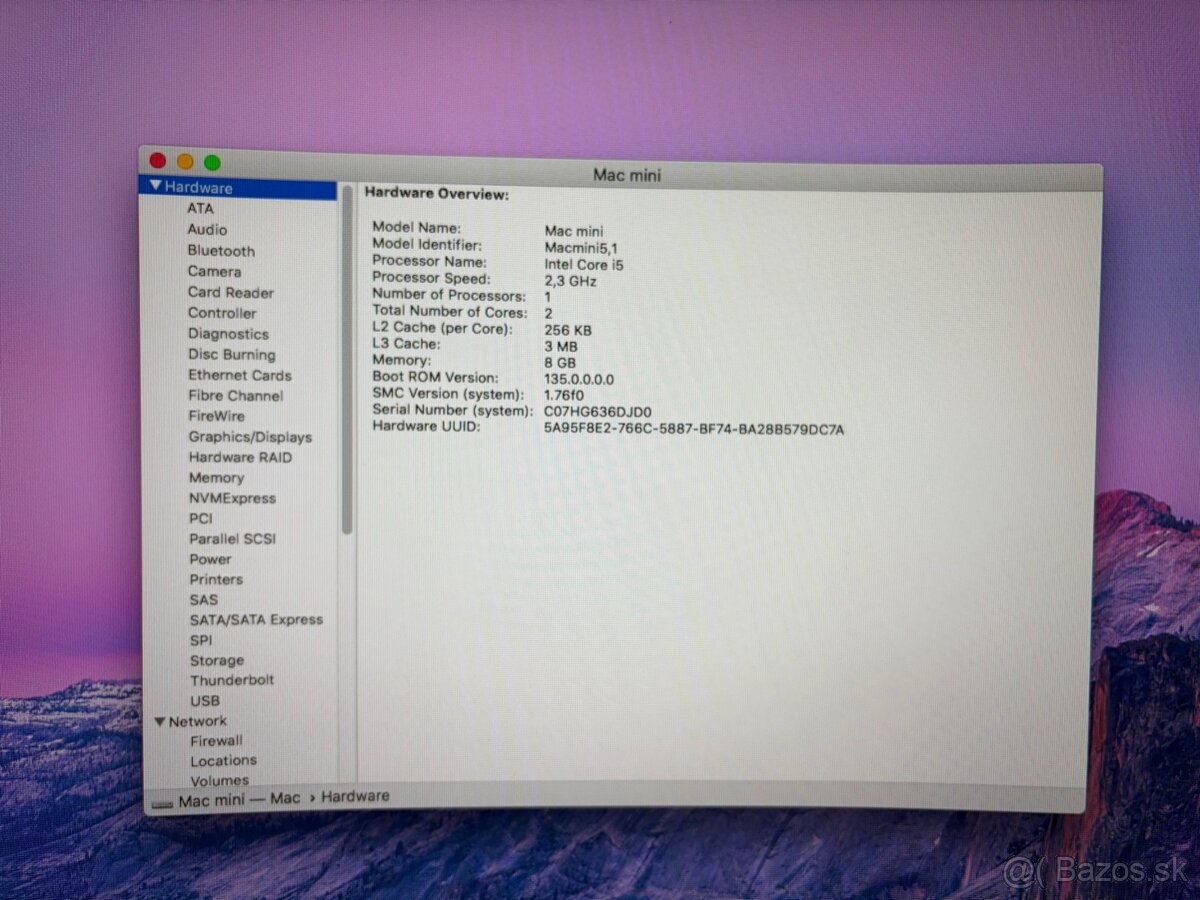This screenshot has height=900, width=1200.
Task: View Ethernet Cards information
Action: point(239,375)
